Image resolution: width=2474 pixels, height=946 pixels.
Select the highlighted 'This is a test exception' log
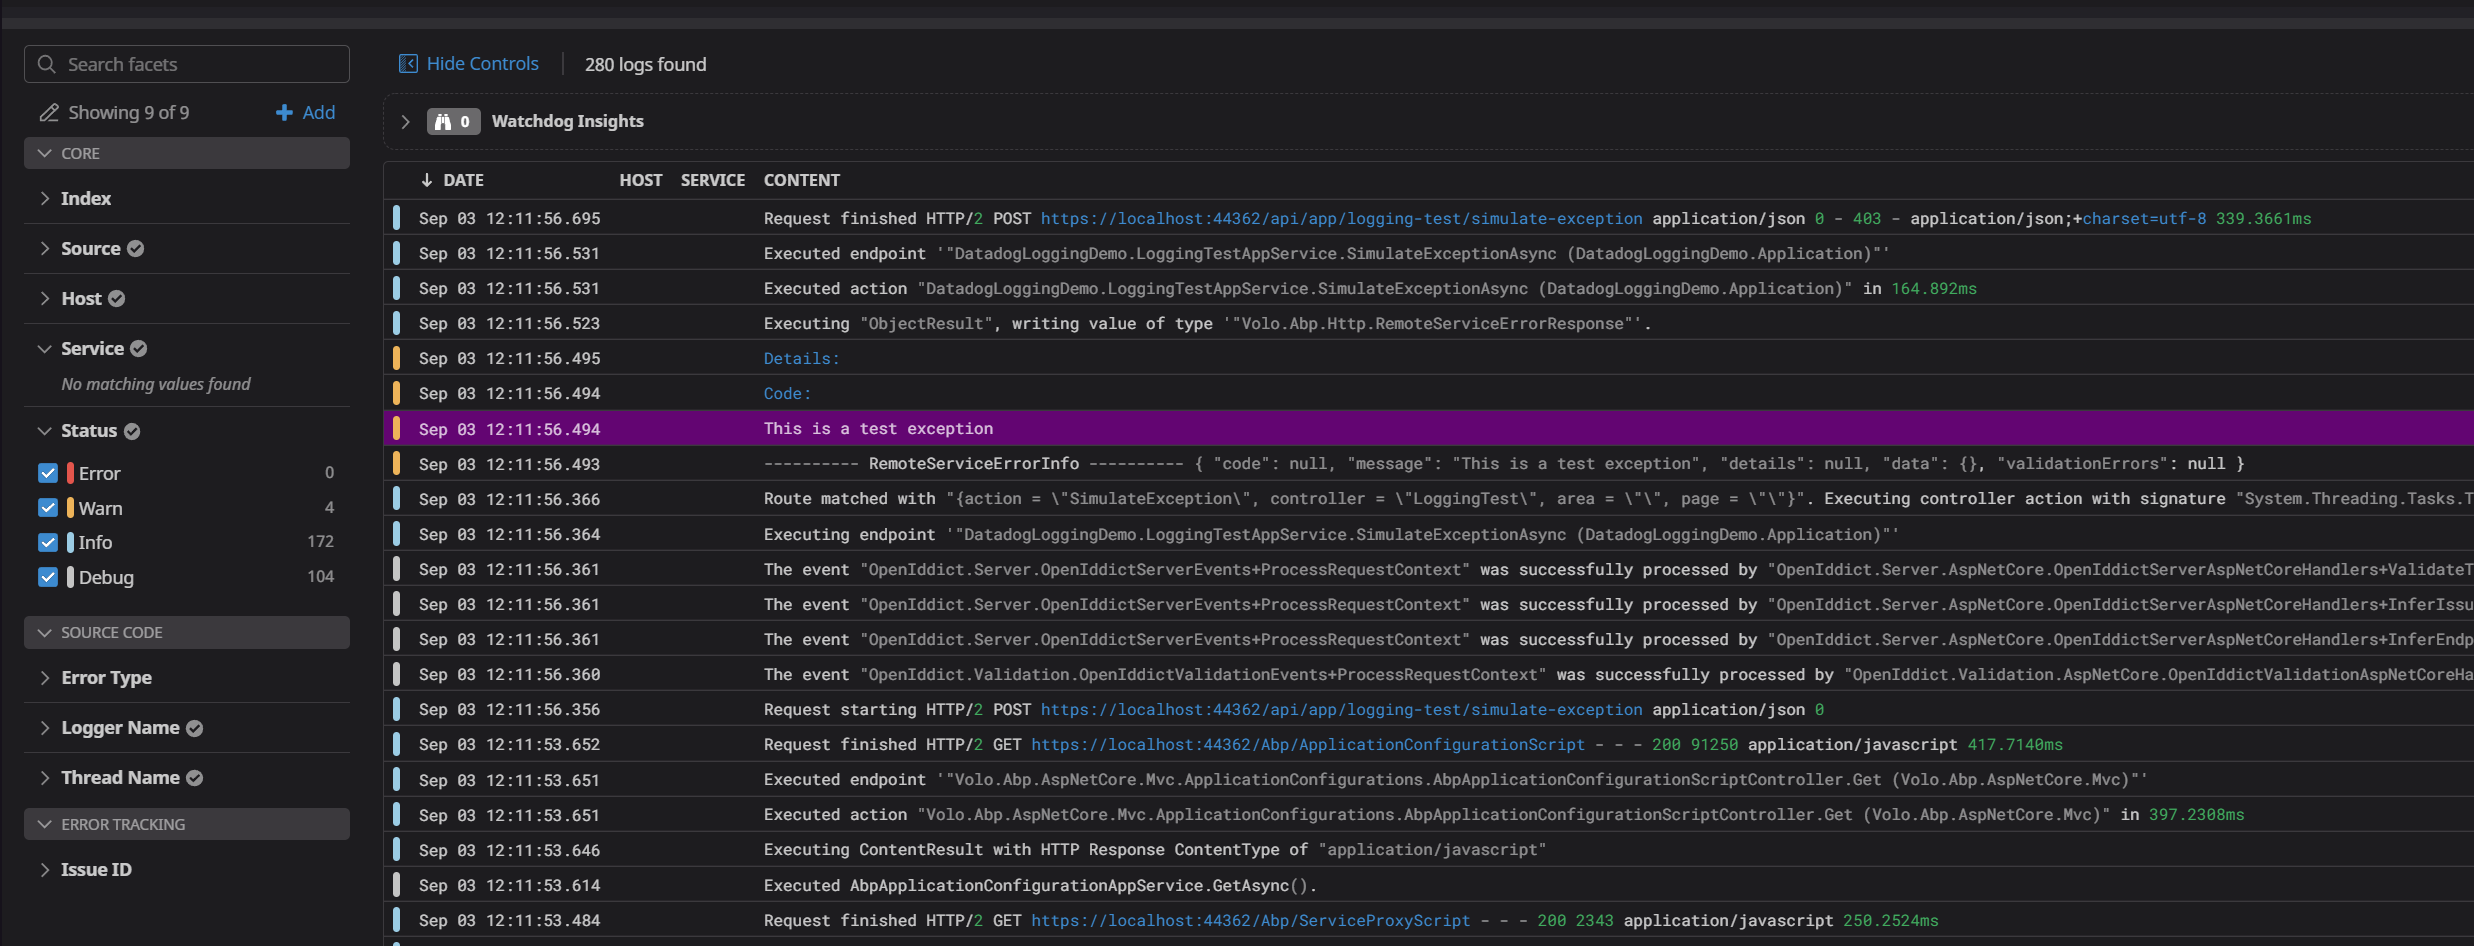click(x=1430, y=428)
